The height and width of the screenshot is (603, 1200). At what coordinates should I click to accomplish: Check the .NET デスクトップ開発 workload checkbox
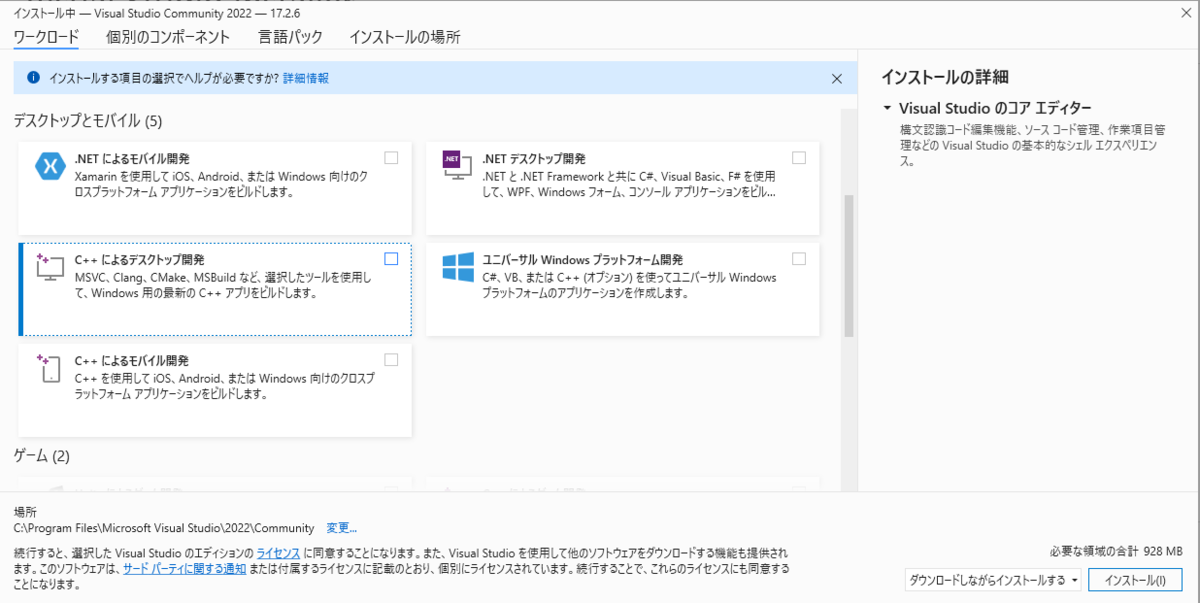(x=799, y=158)
